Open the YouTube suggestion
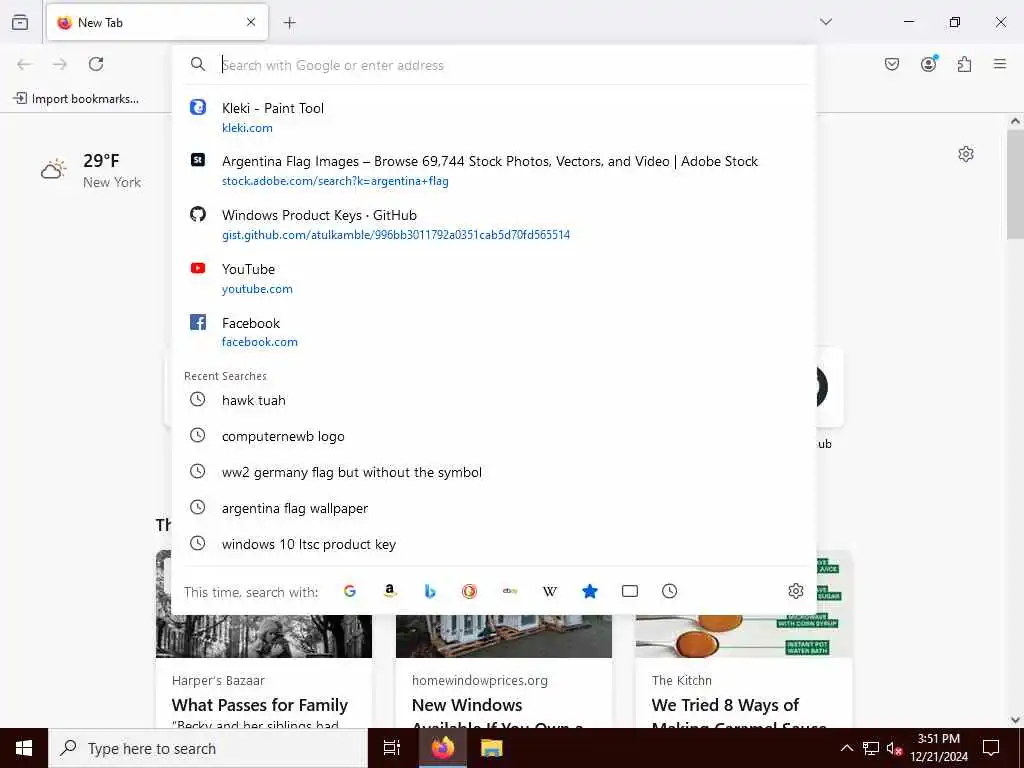The width and height of the screenshot is (1024, 768). pos(494,278)
